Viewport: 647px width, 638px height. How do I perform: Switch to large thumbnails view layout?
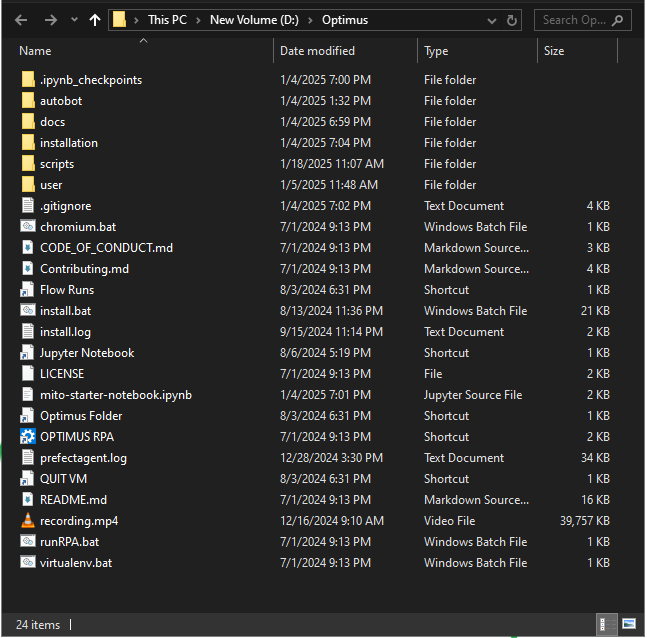[x=629, y=624]
